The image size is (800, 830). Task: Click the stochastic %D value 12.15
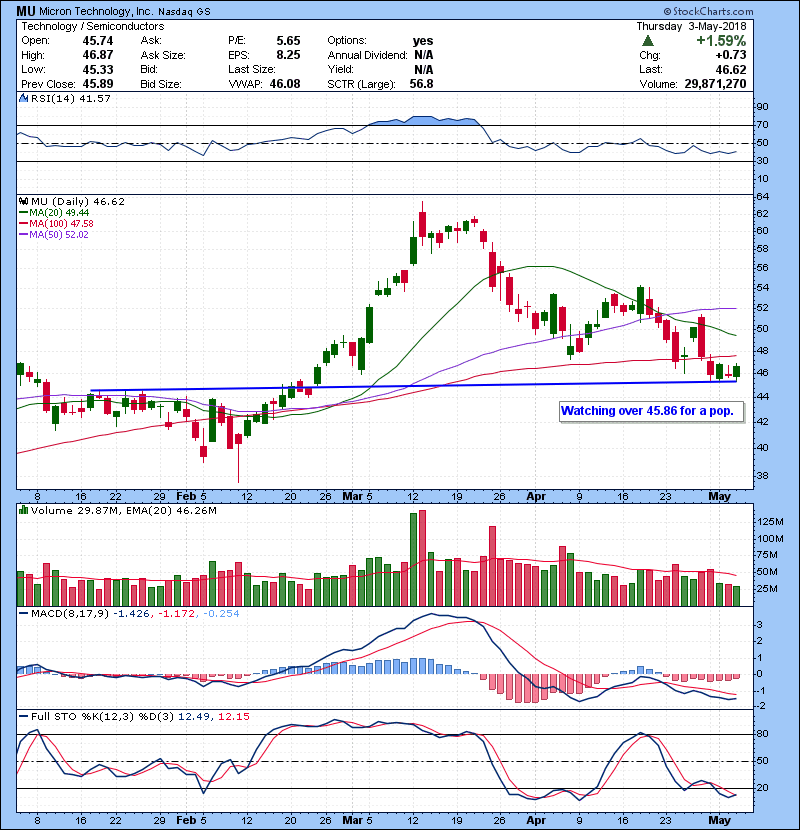pos(233,717)
